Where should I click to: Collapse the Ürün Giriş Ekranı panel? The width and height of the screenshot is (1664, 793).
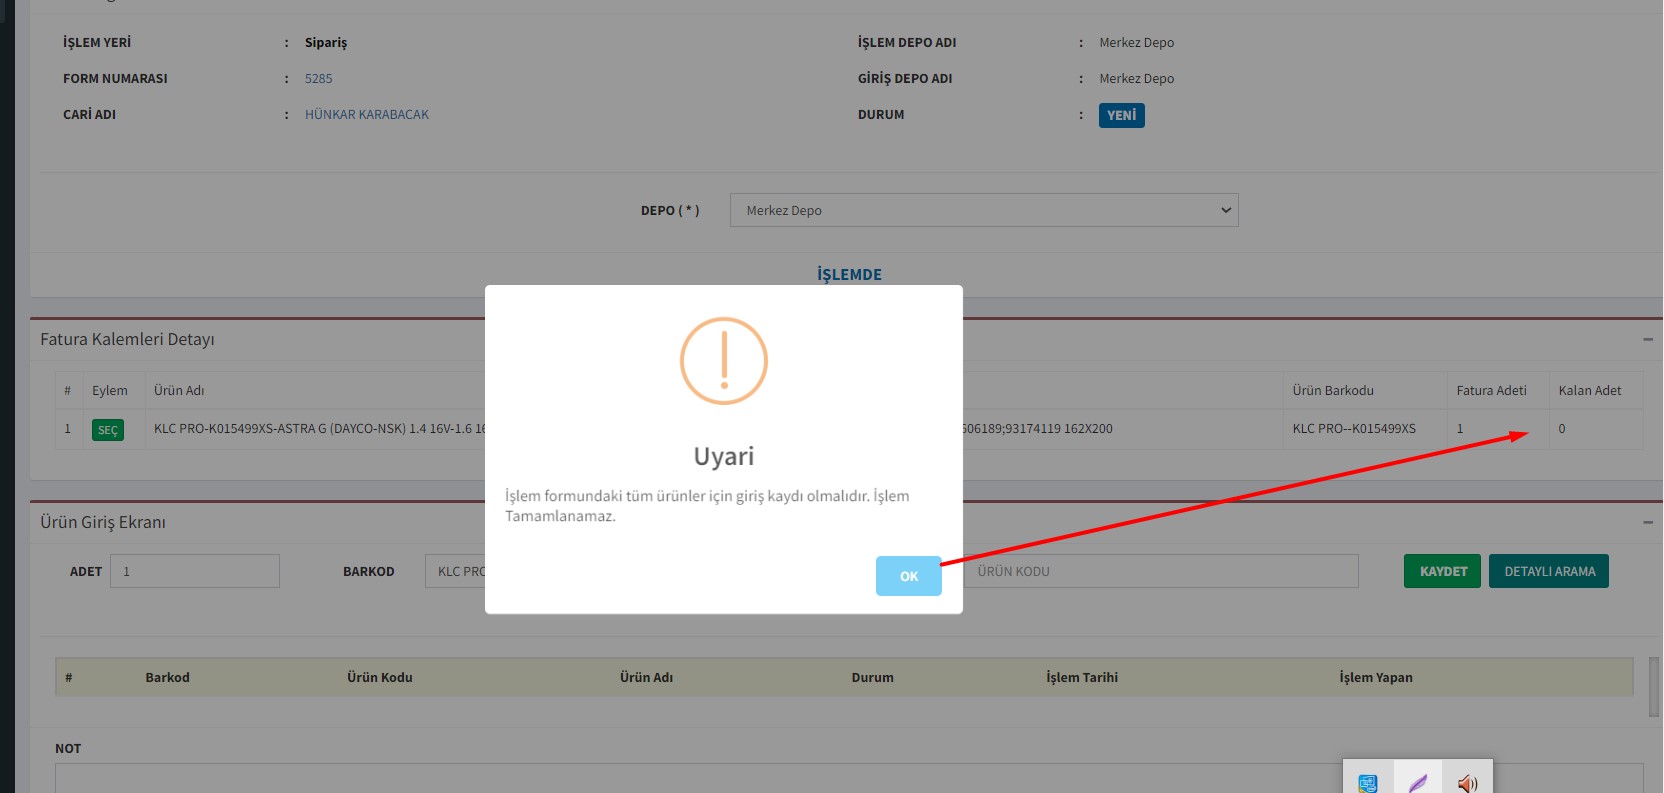pos(1647,522)
